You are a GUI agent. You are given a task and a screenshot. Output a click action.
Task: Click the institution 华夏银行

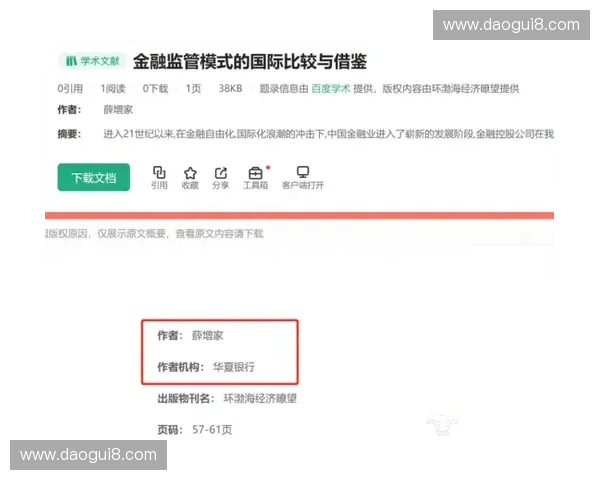234,367
